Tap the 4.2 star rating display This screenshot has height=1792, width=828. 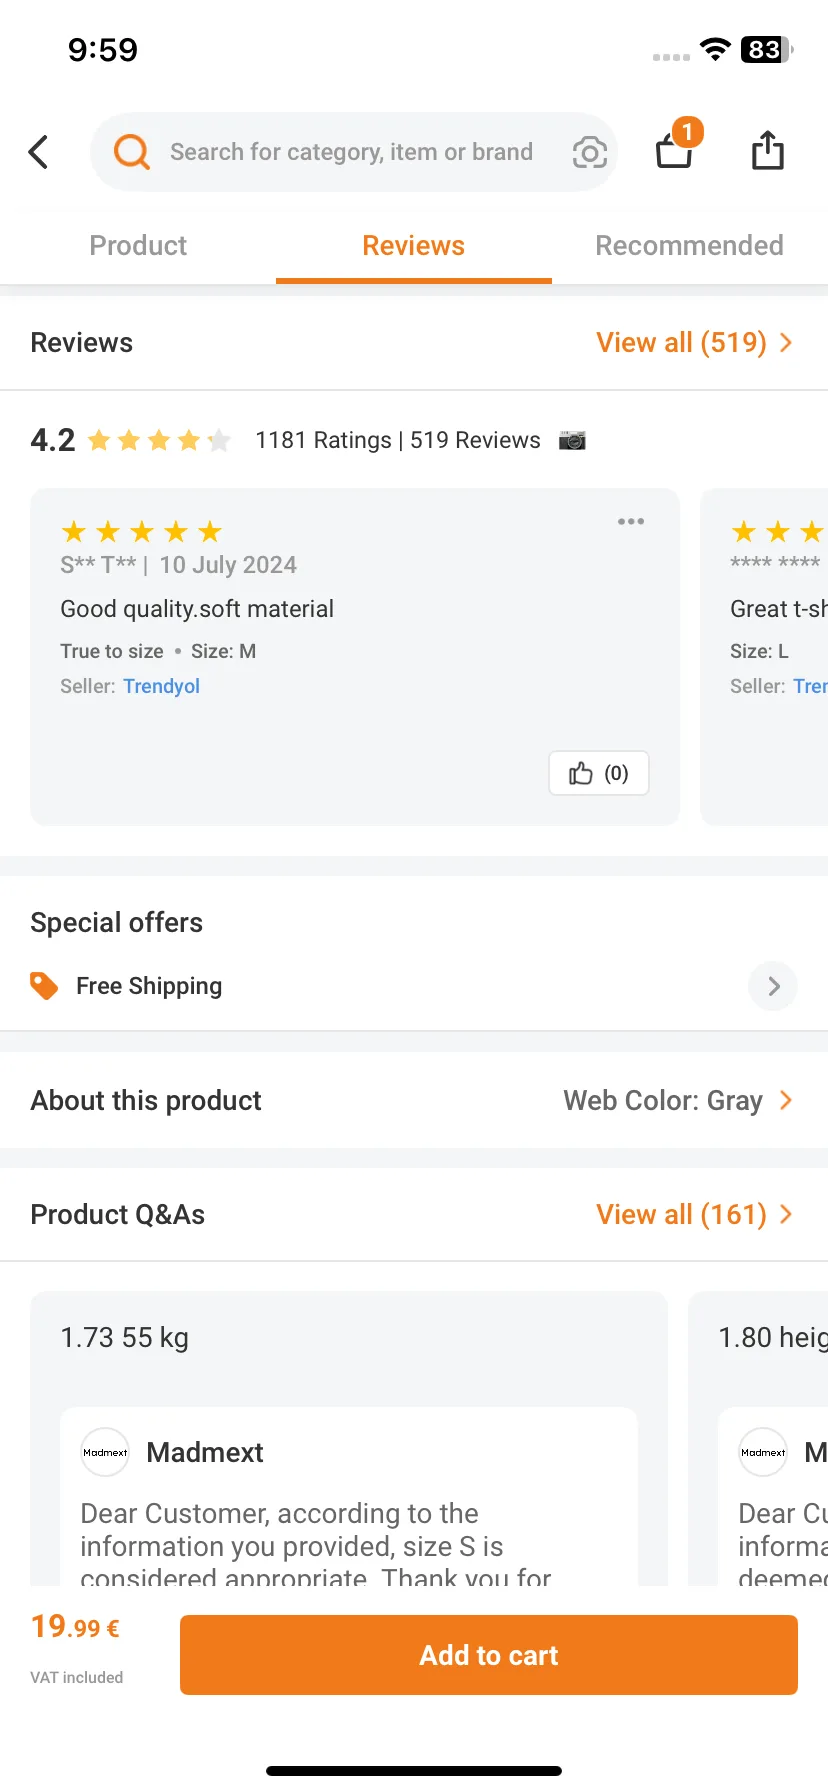pos(131,440)
